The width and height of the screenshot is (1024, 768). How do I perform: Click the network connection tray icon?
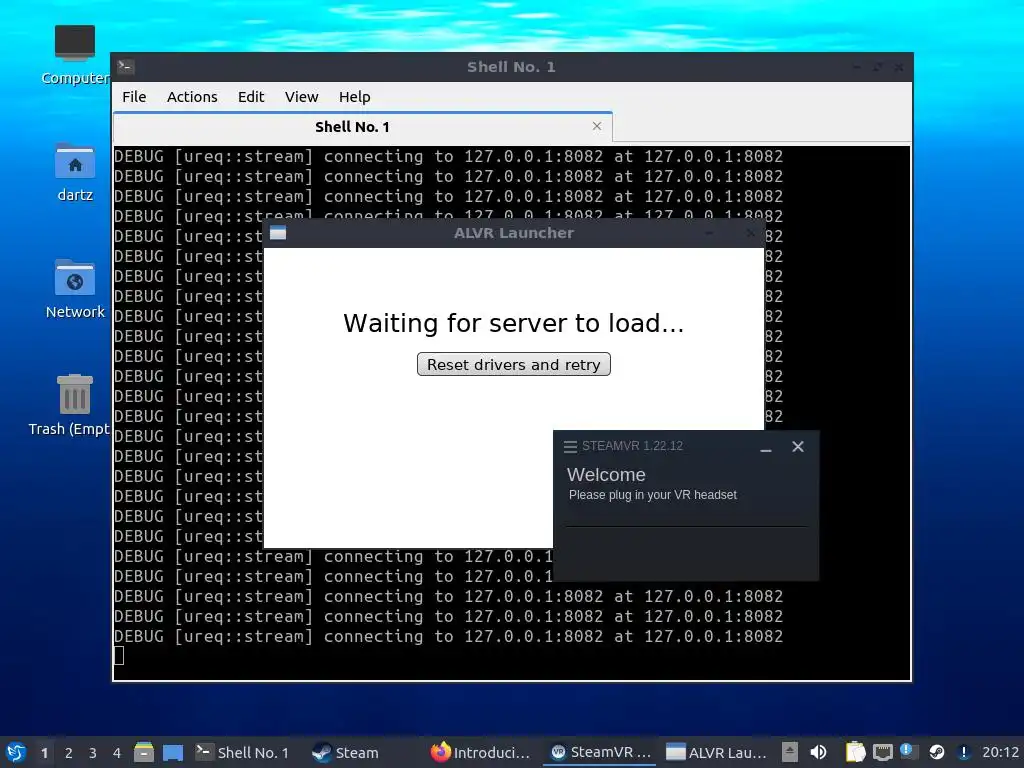[x=882, y=752]
